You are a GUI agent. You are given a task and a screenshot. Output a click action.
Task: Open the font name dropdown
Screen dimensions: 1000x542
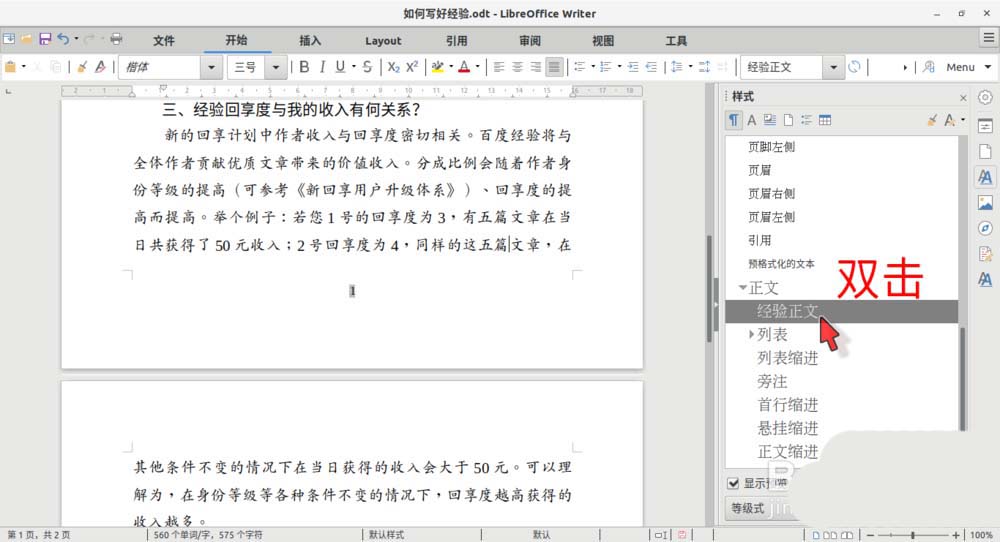point(211,67)
